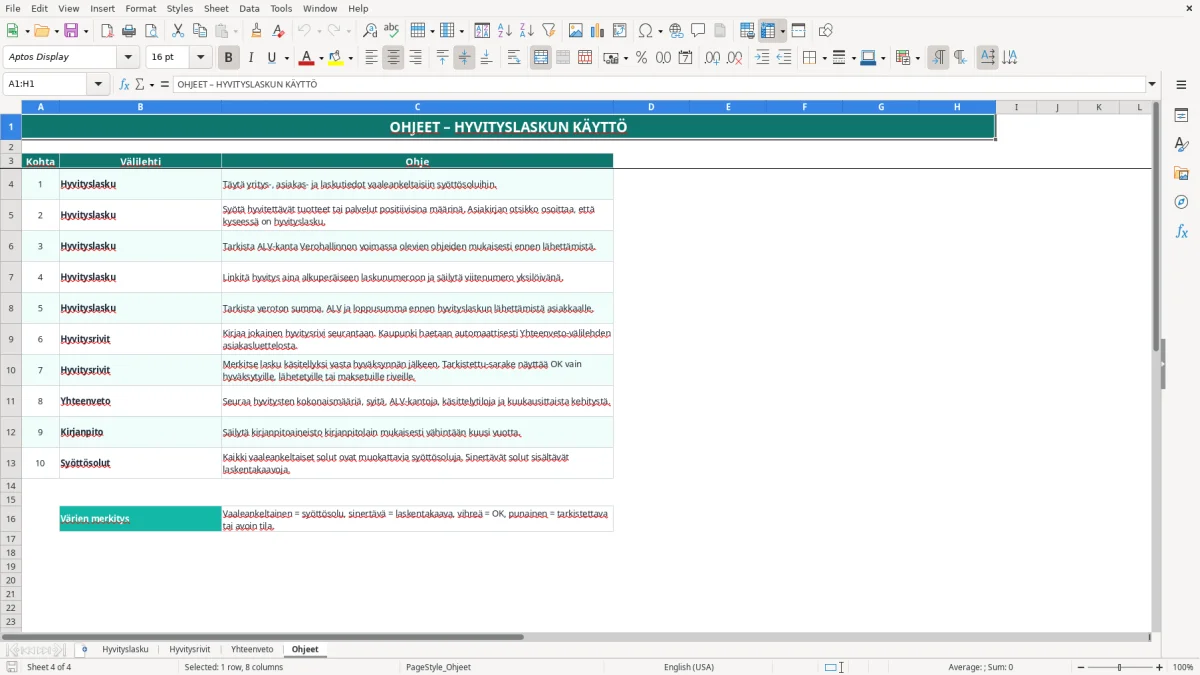Toggle Center Horizontally alignment
1200x675 pixels.
point(393,58)
